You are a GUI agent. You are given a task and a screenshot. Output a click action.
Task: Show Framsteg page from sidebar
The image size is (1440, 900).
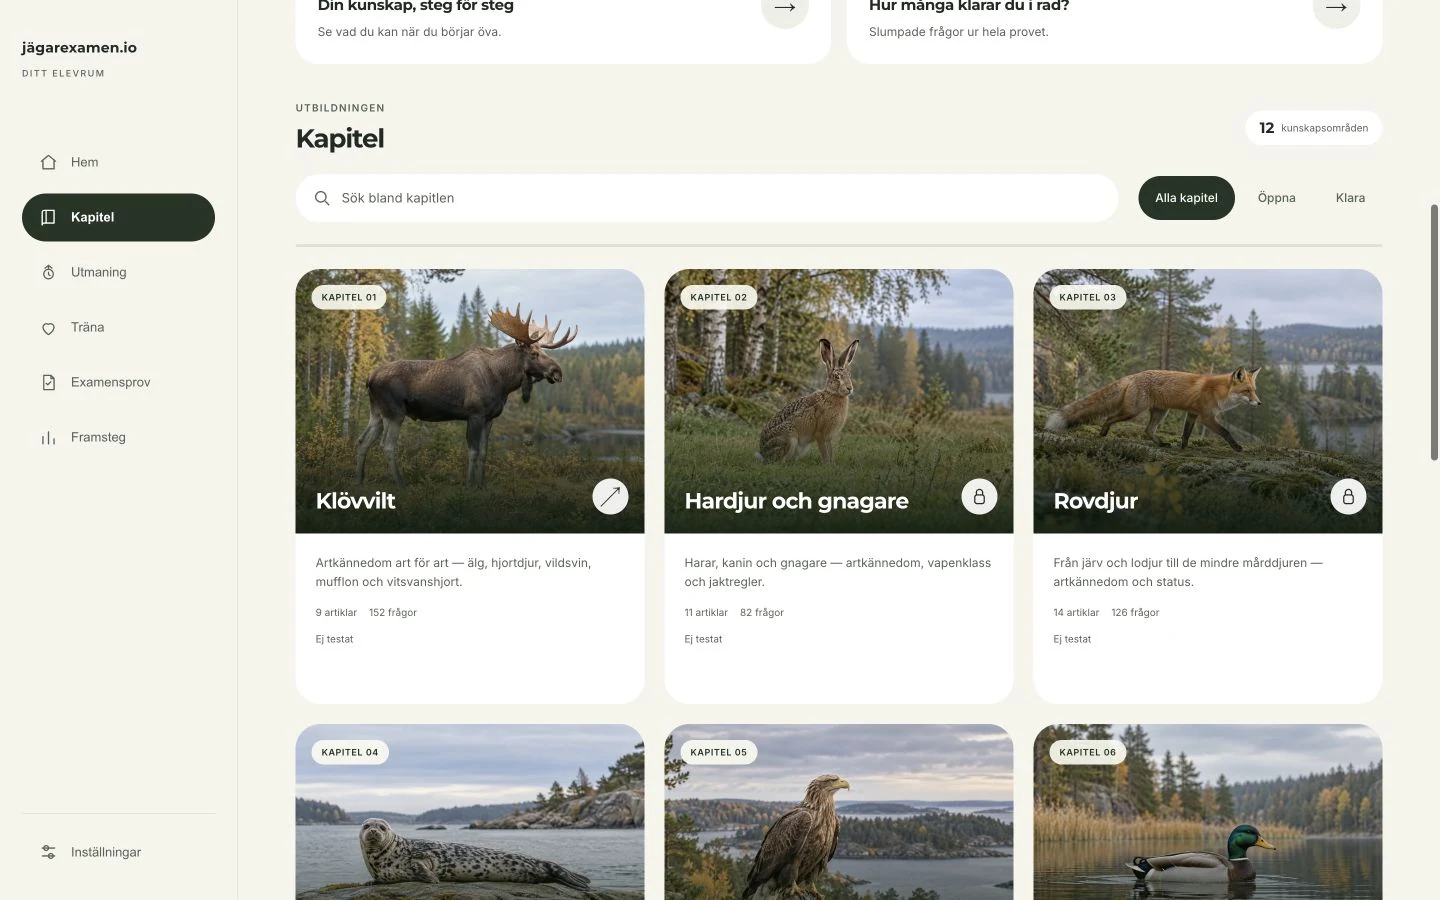pos(118,437)
